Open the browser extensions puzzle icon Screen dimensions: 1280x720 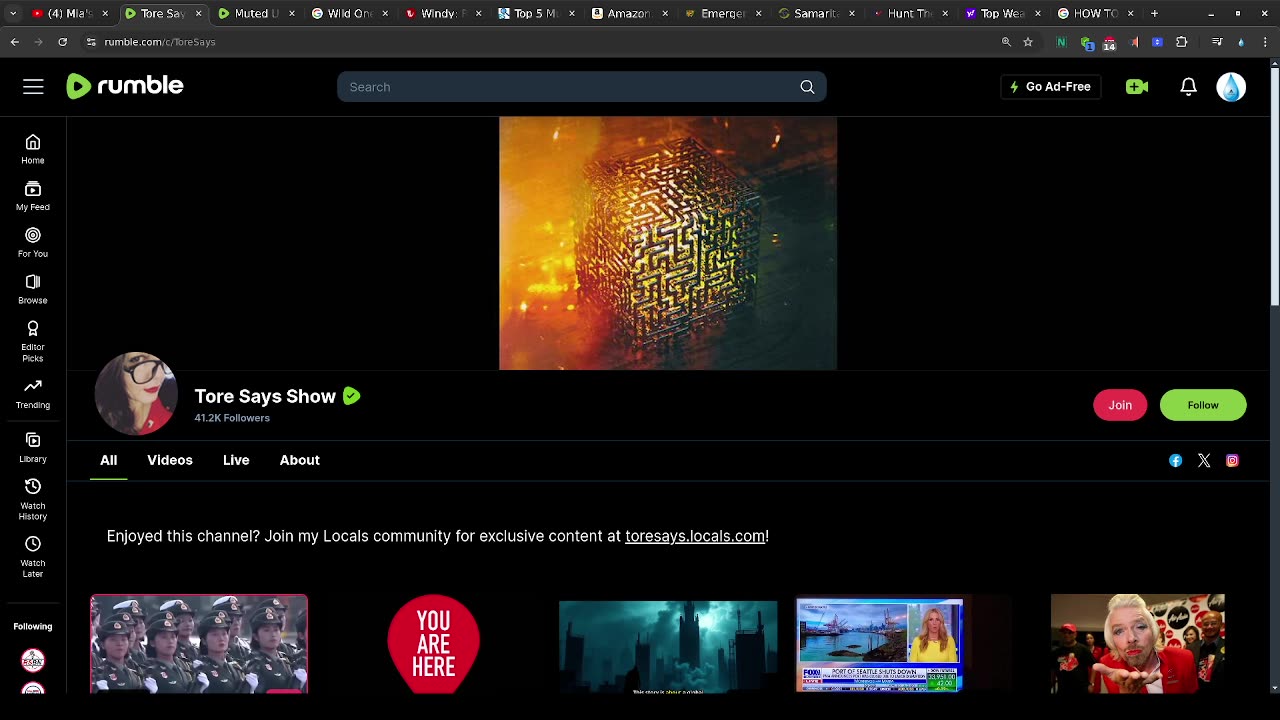coord(1182,42)
